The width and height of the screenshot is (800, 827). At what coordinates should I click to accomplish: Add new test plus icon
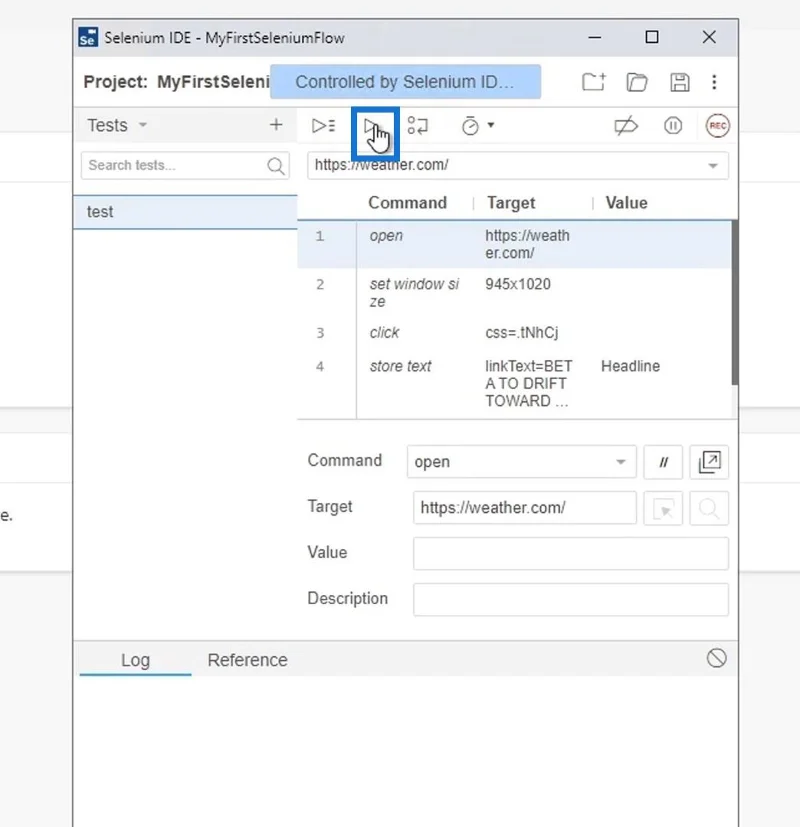click(x=276, y=124)
